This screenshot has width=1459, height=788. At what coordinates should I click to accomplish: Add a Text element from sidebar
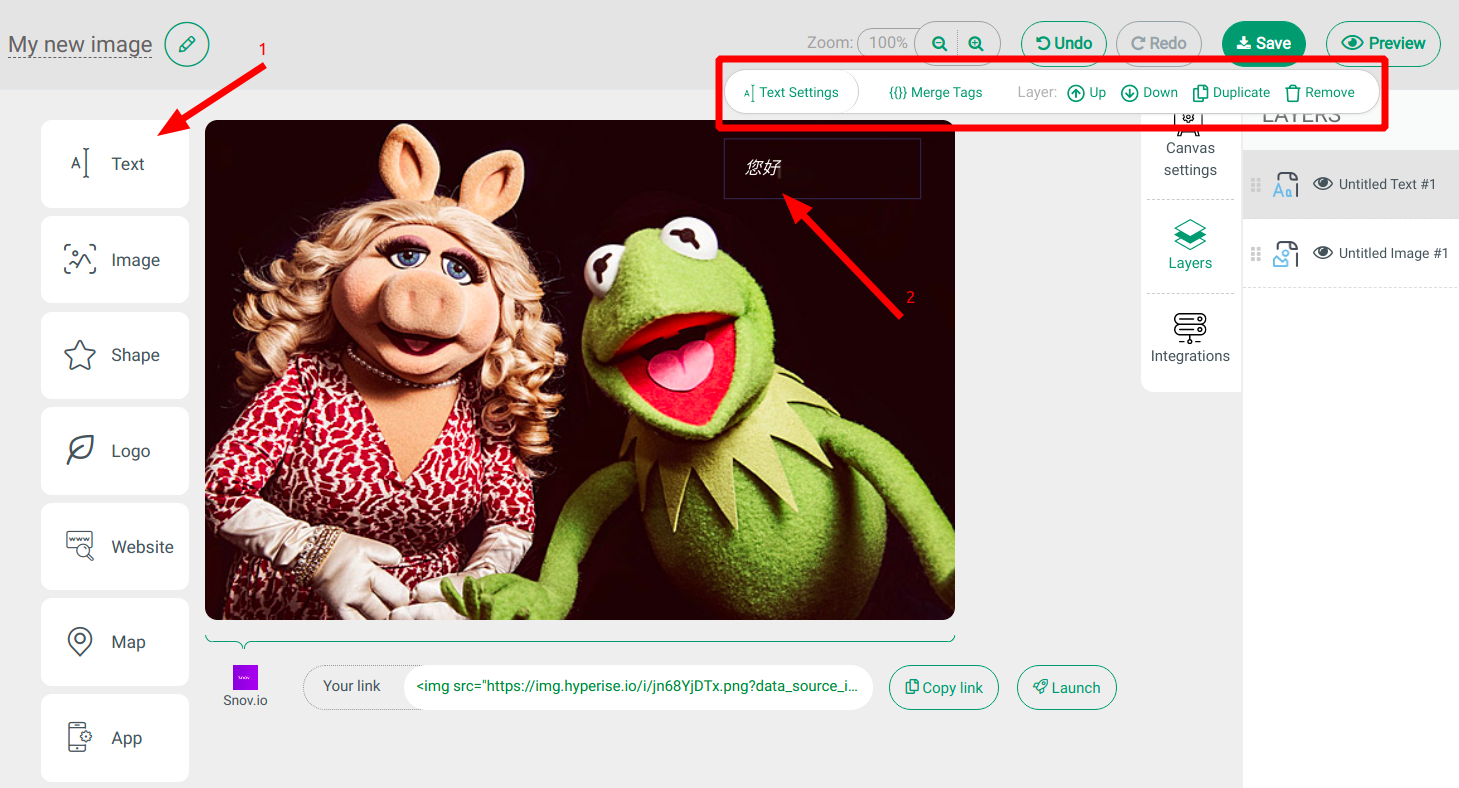coord(115,164)
